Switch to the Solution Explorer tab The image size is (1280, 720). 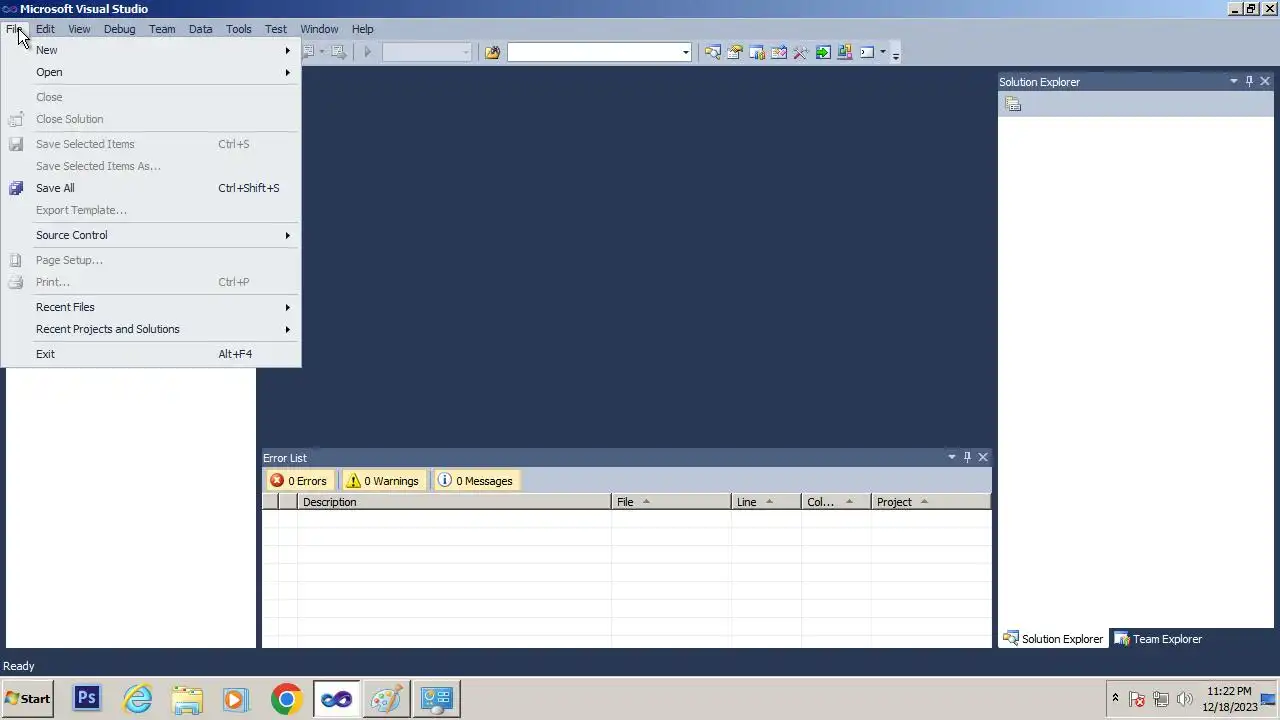(x=1053, y=639)
